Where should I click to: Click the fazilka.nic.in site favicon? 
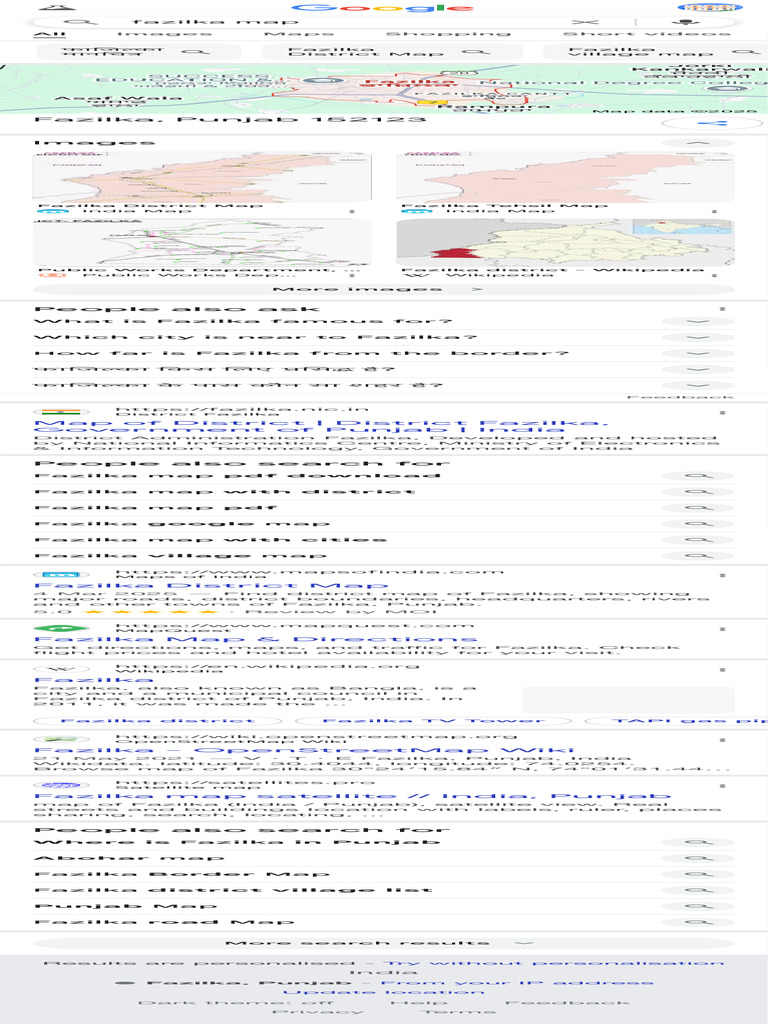click(x=60, y=412)
